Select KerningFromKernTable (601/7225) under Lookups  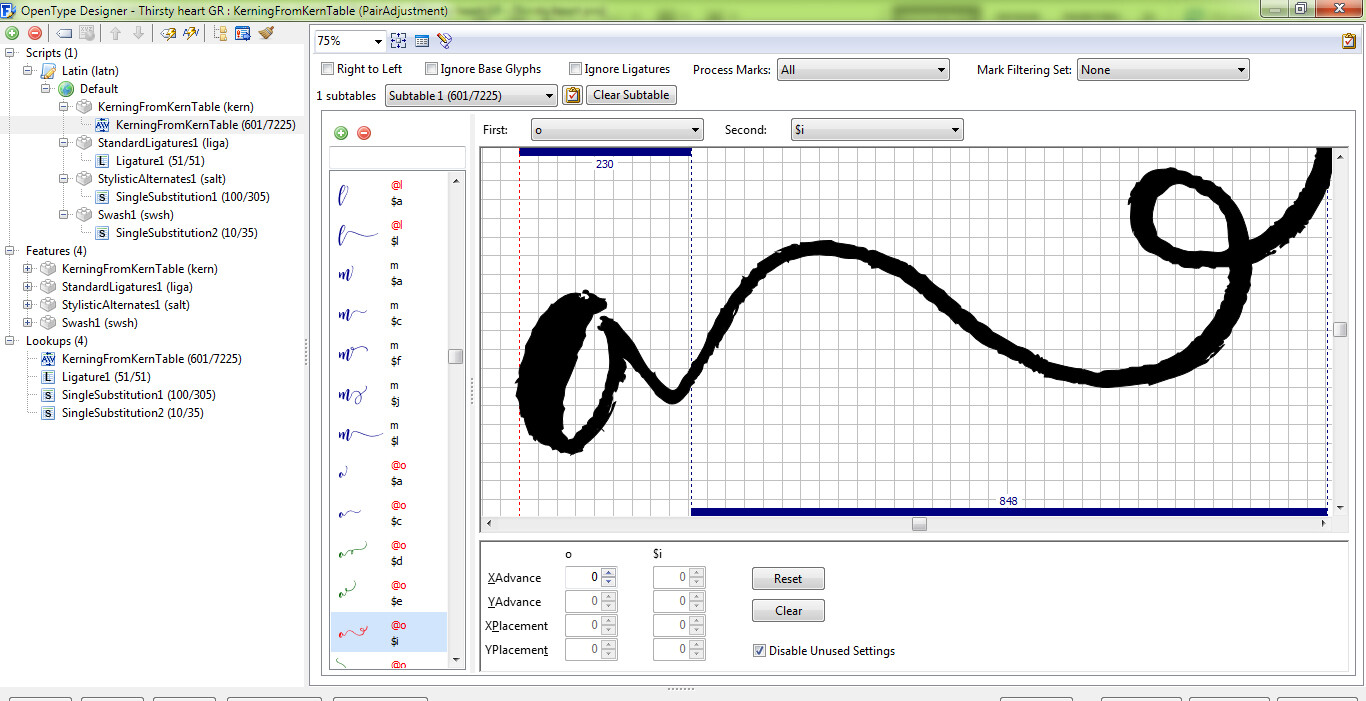pyautogui.click(x=152, y=359)
